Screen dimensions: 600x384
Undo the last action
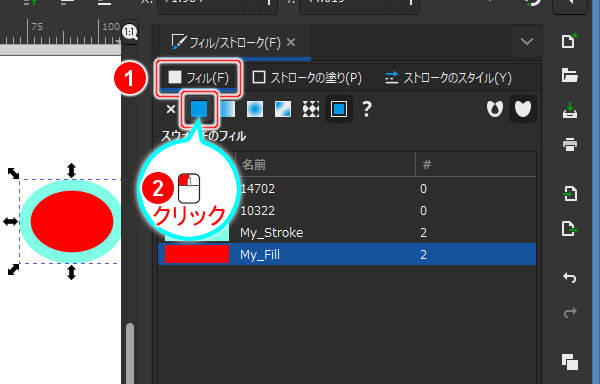point(569,278)
